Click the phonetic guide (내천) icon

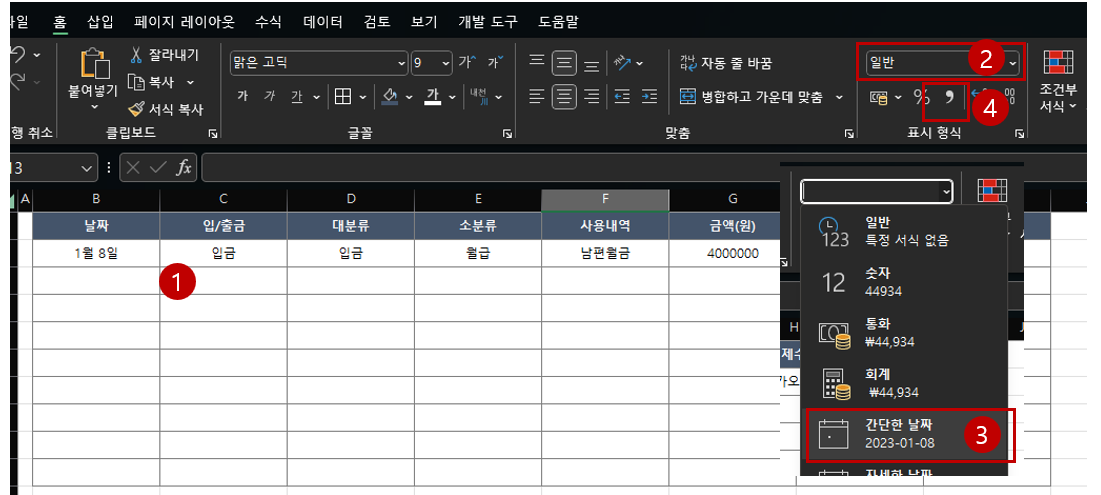pyautogui.click(x=478, y=97)
